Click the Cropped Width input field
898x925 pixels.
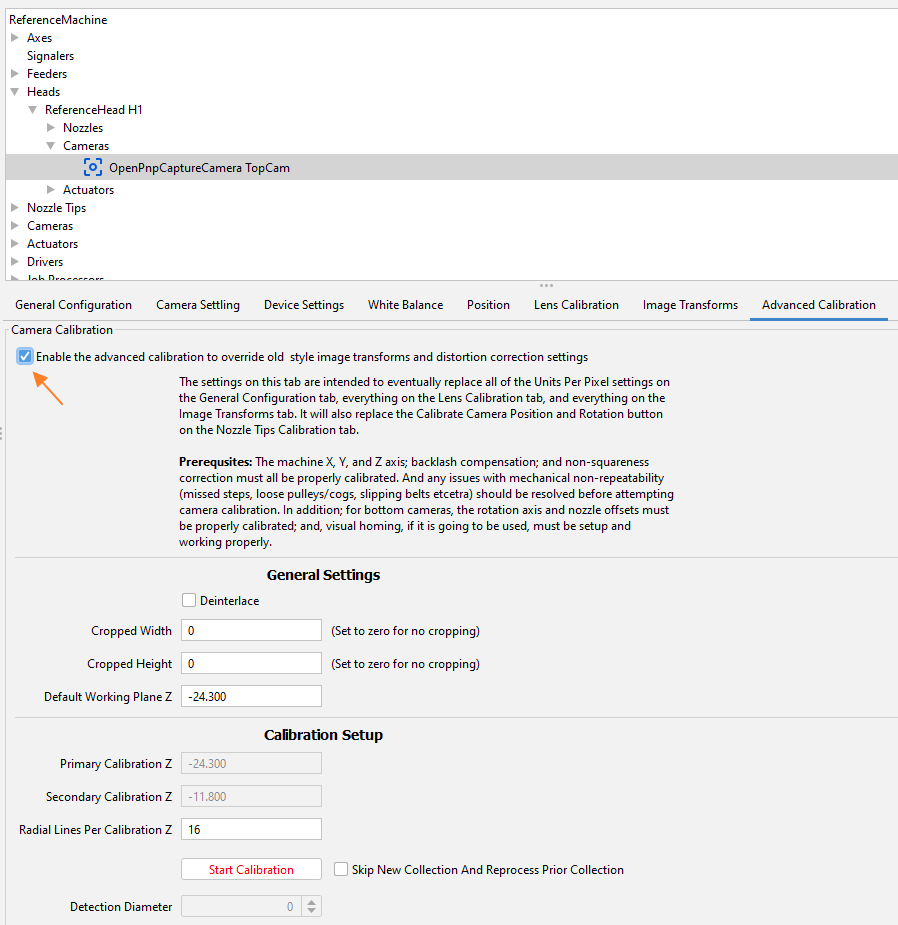(x=251, y=630)
